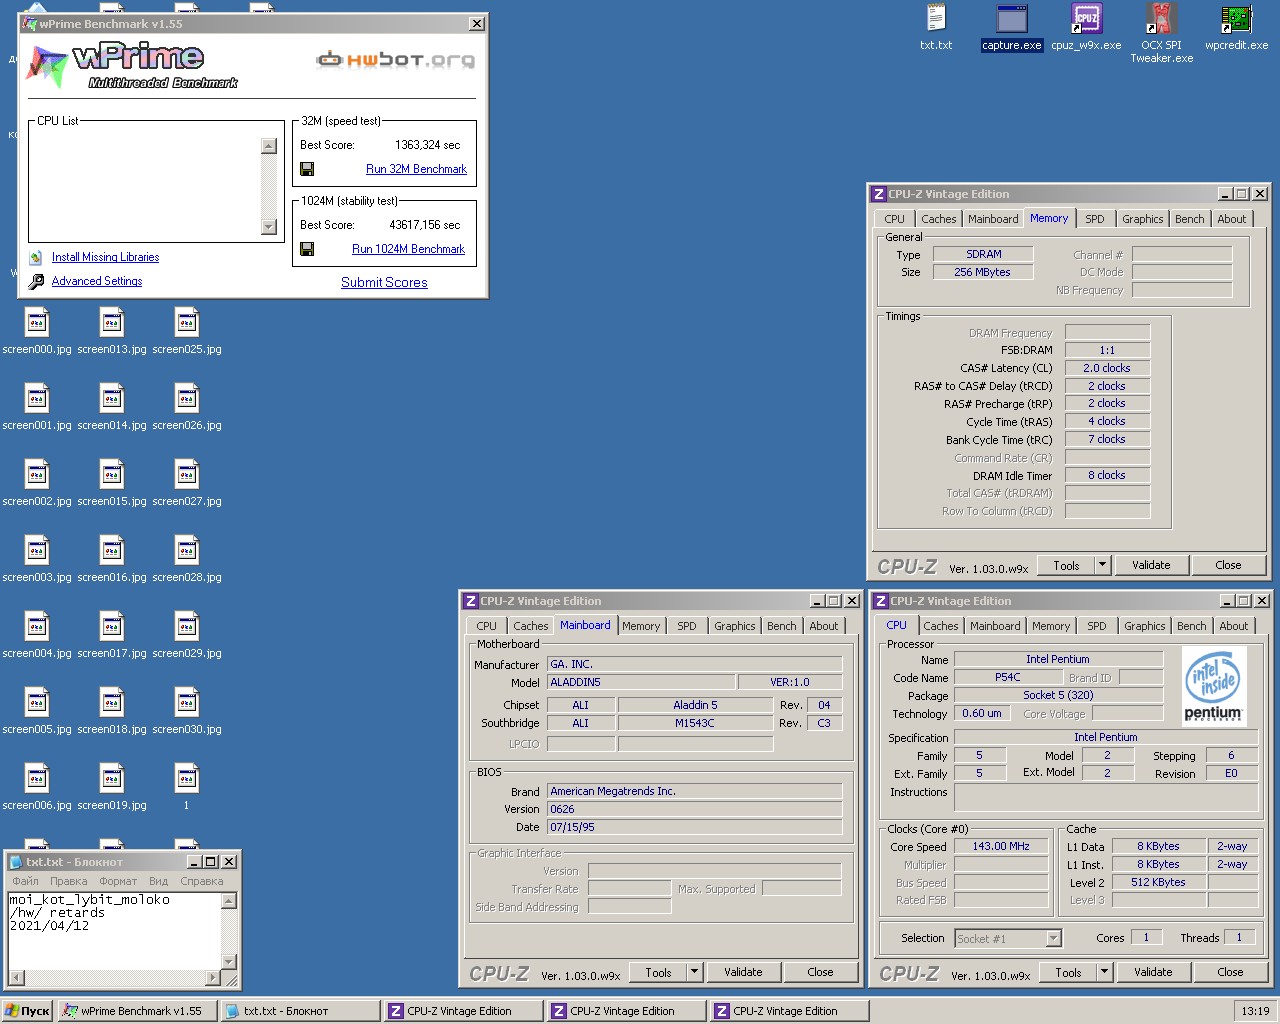Open Tools dropdown arrow in Memory CPU-Z
Image resolution: width=1280 pixels, height=1024 pixels.
coord(1103,565)
